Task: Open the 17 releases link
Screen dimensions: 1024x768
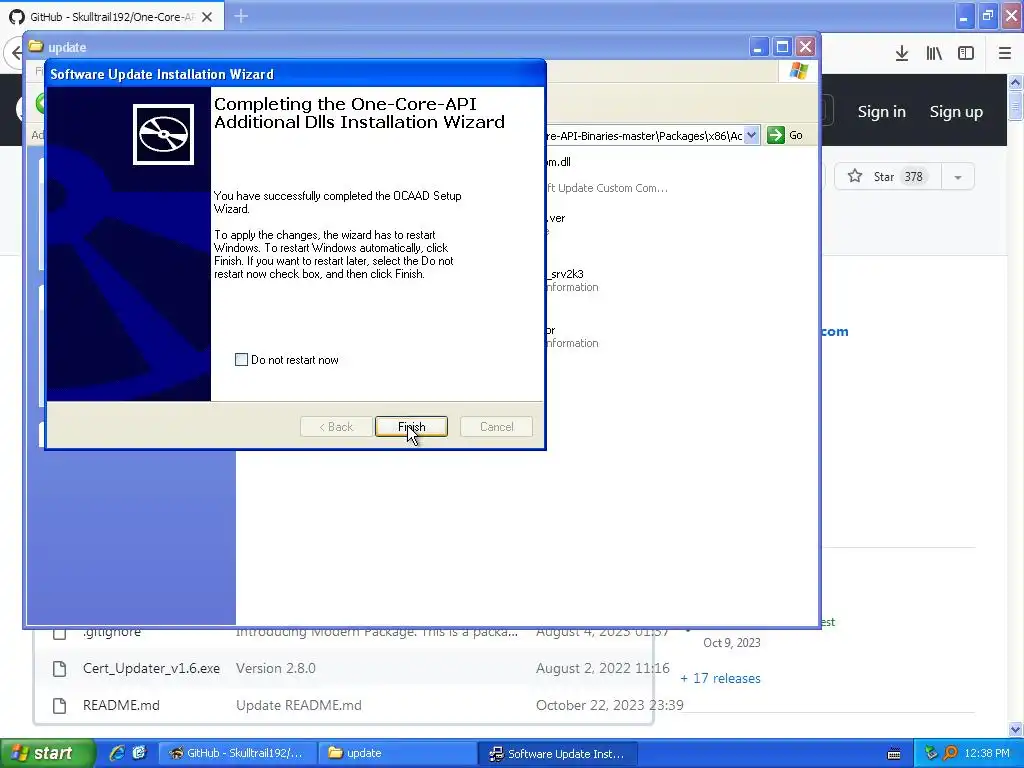Action: [x=720, y=679]
